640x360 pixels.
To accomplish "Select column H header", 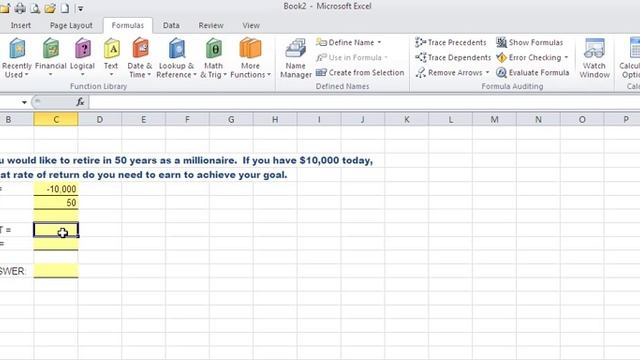I will (275, 120).
